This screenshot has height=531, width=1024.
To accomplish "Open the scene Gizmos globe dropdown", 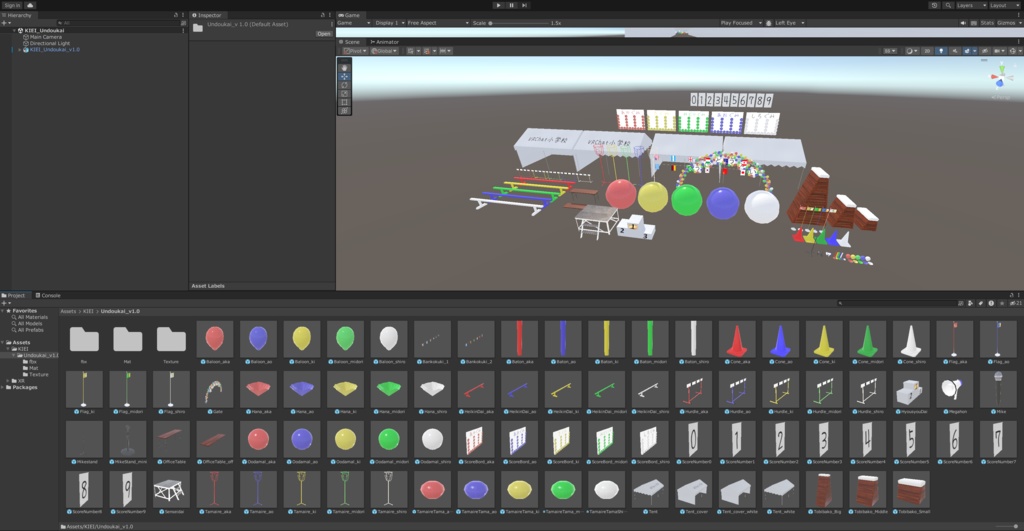I will click(x=1014, y=51).
